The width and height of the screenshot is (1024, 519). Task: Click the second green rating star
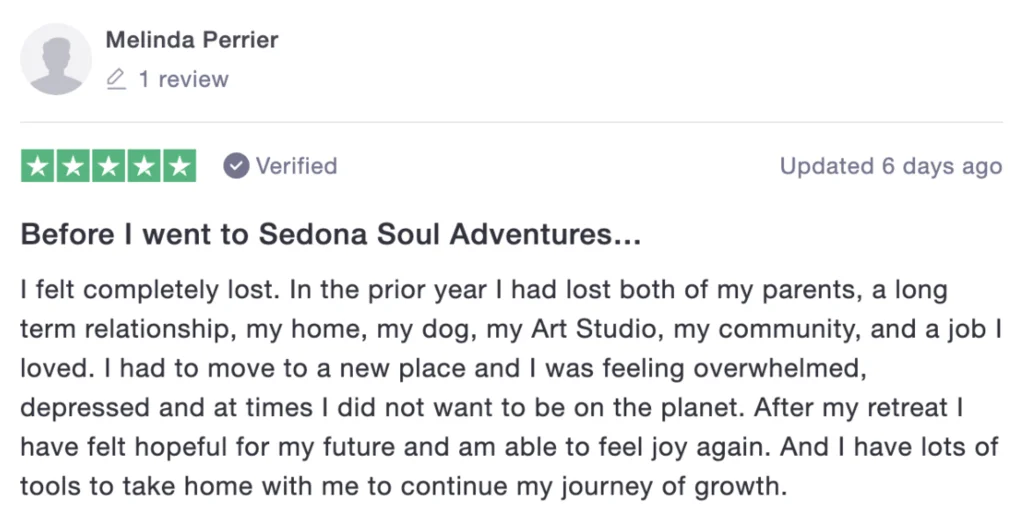tap(73, 166)
